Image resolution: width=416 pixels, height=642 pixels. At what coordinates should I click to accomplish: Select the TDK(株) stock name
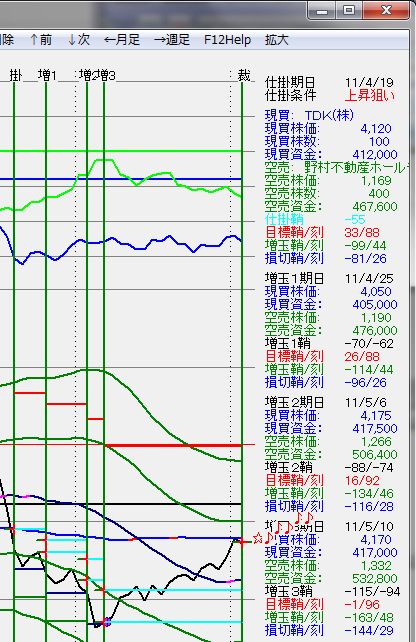pyautogui.click(x=329, y=115)
